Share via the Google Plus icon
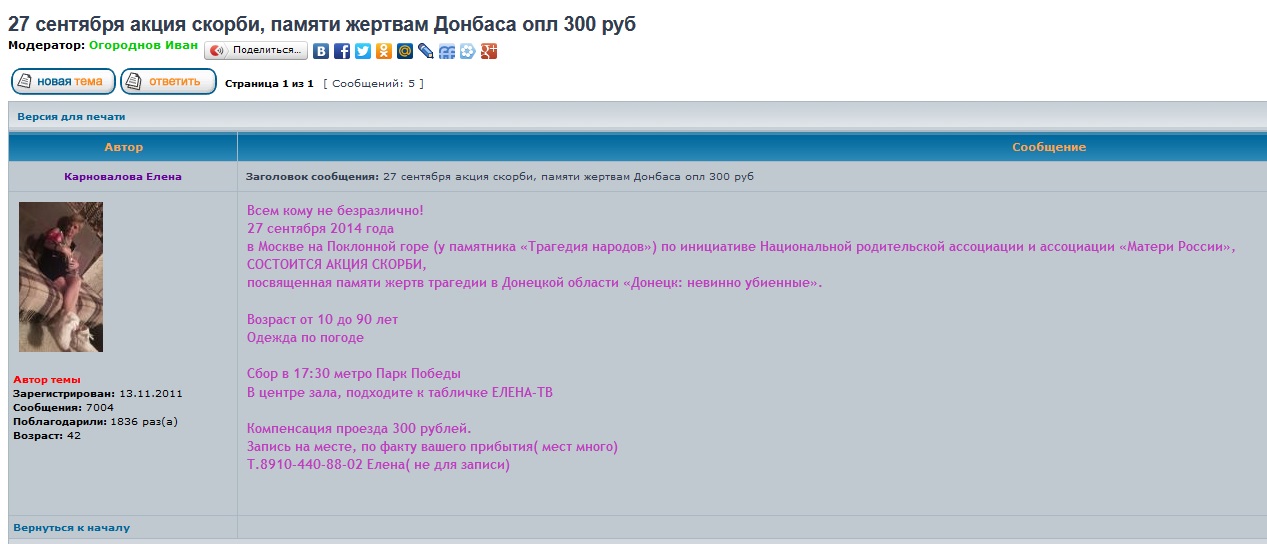The width and height of the screenshot is (1267, 544). [x=489, y=51]
